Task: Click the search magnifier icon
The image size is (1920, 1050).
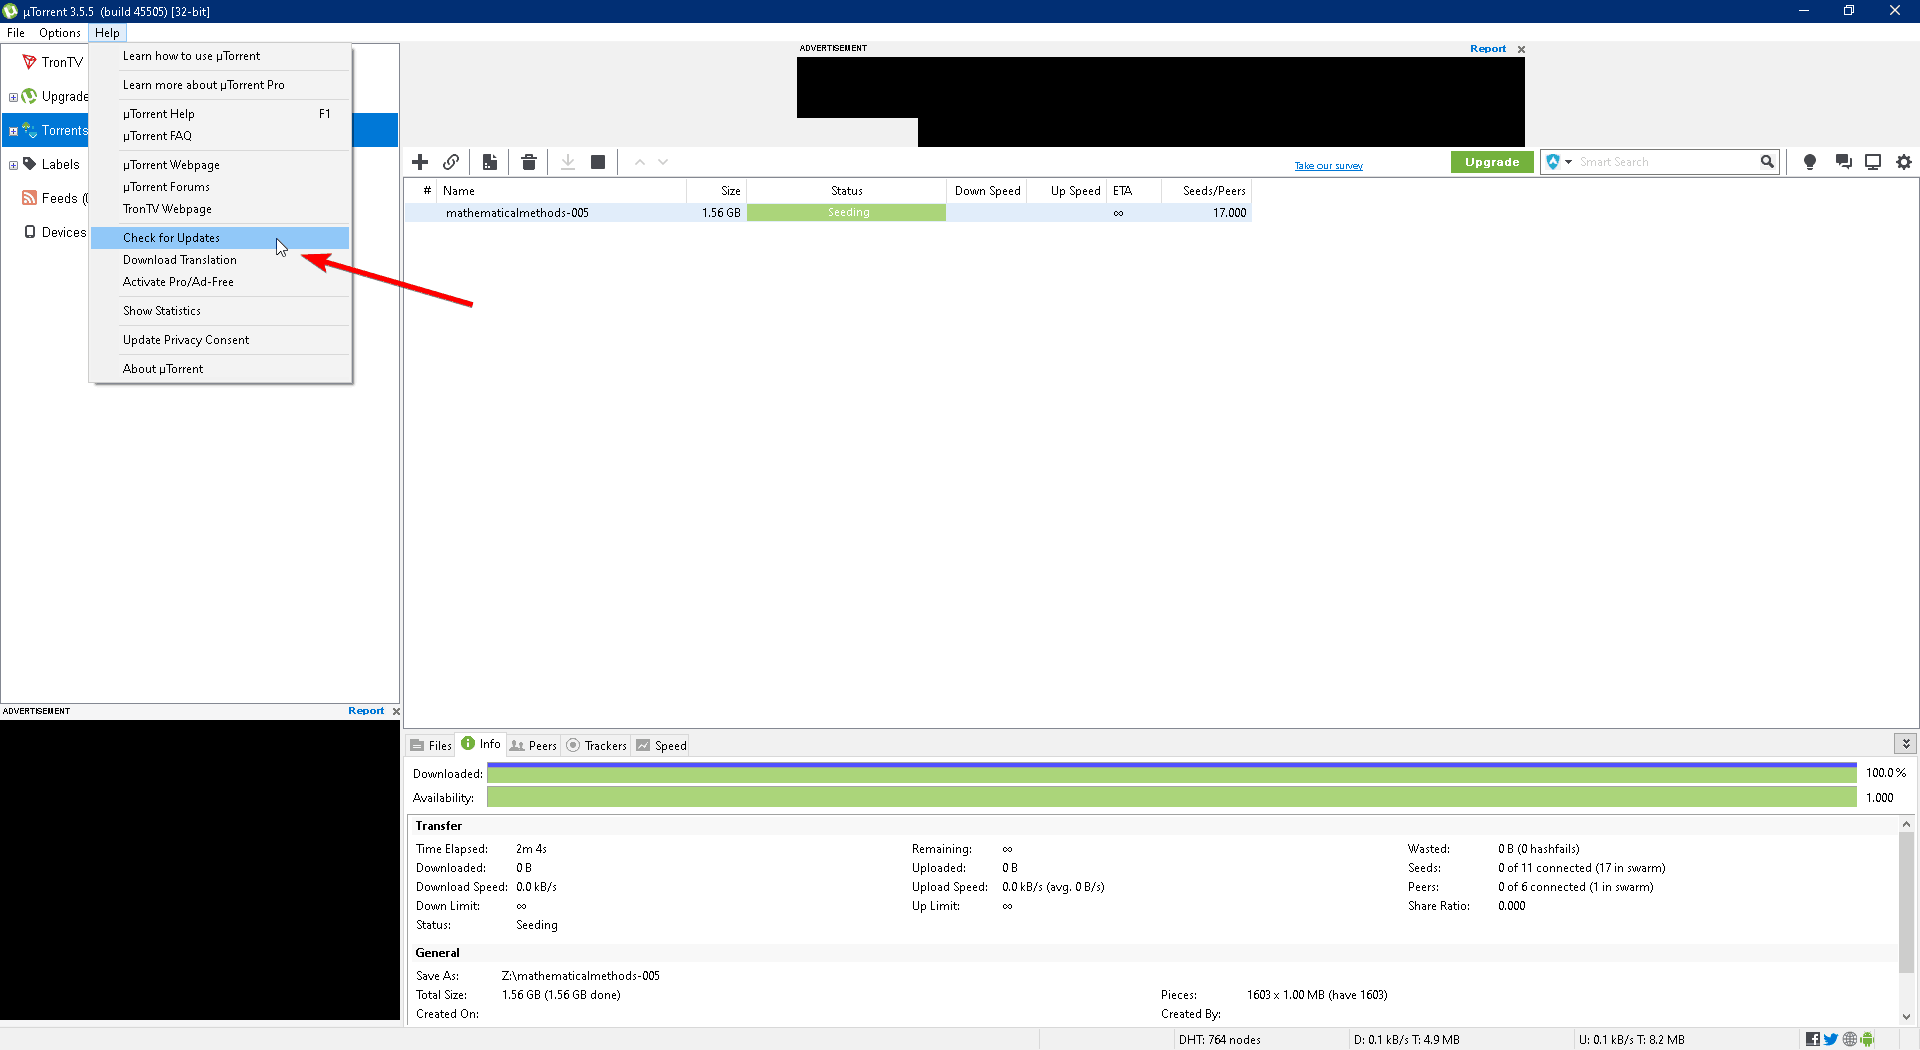Action: tap(1767, 162)
